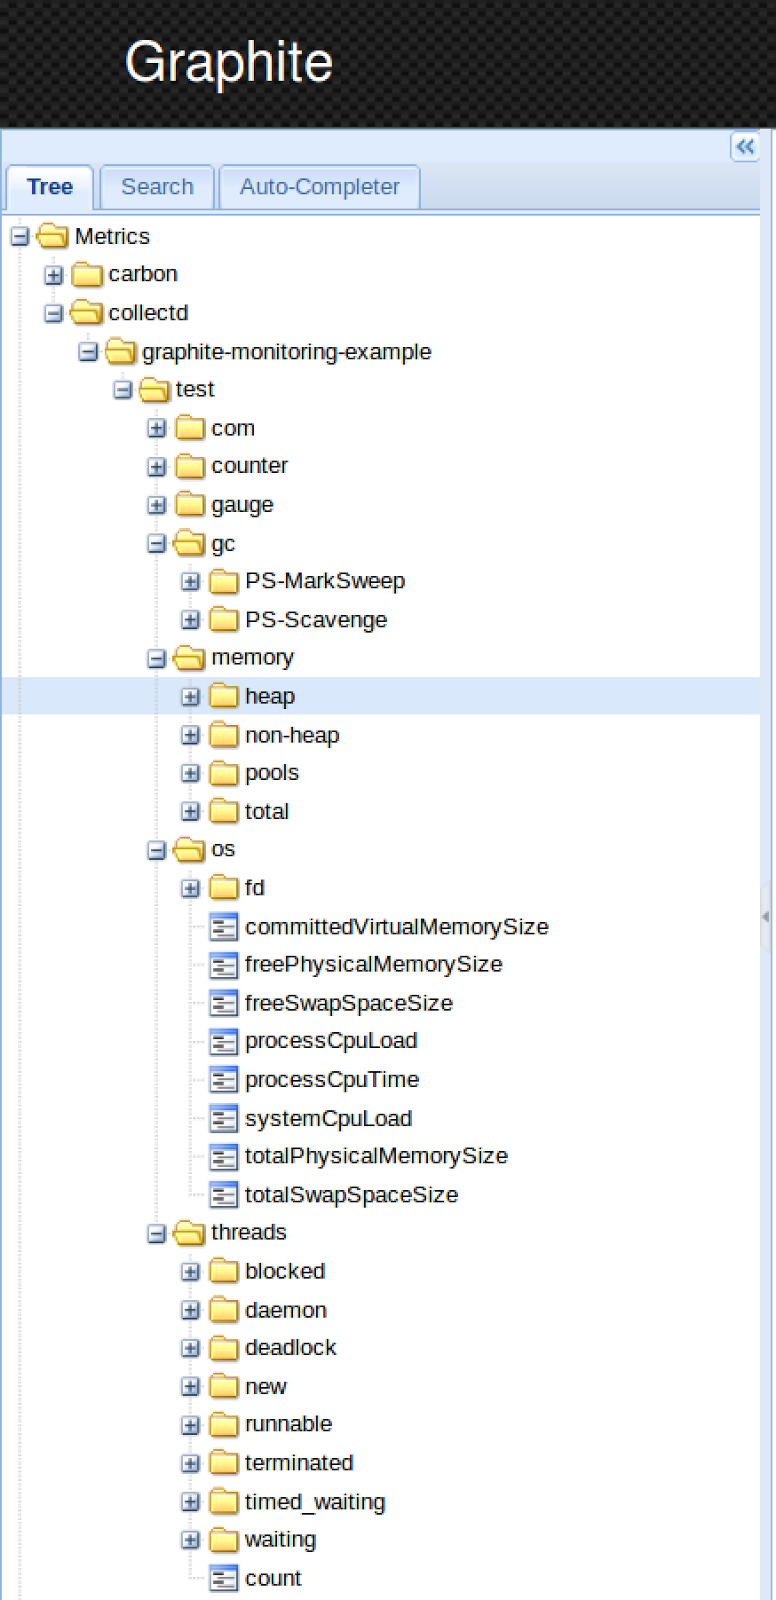Screen dimensions: 776x1600
Task: Click the memory open folder icon
Action: tap(189, 658)
